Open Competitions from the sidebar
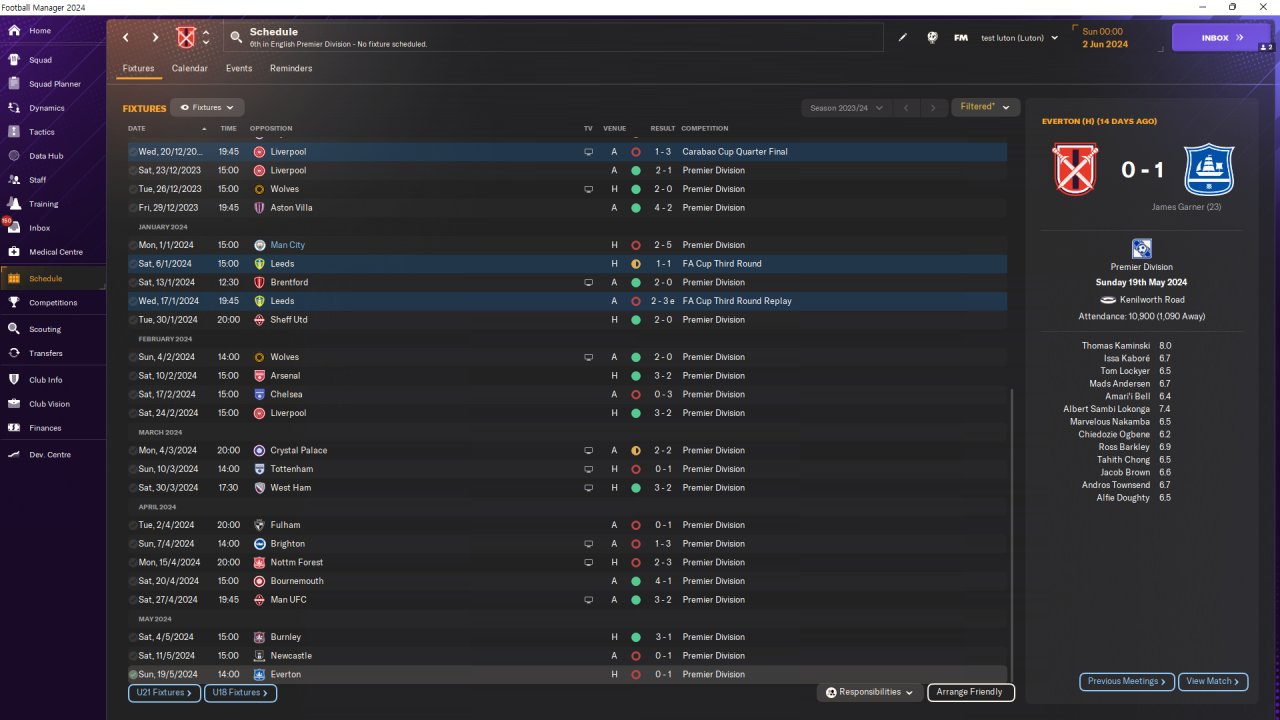1280x720 pixels. click(x=53, y=303)
